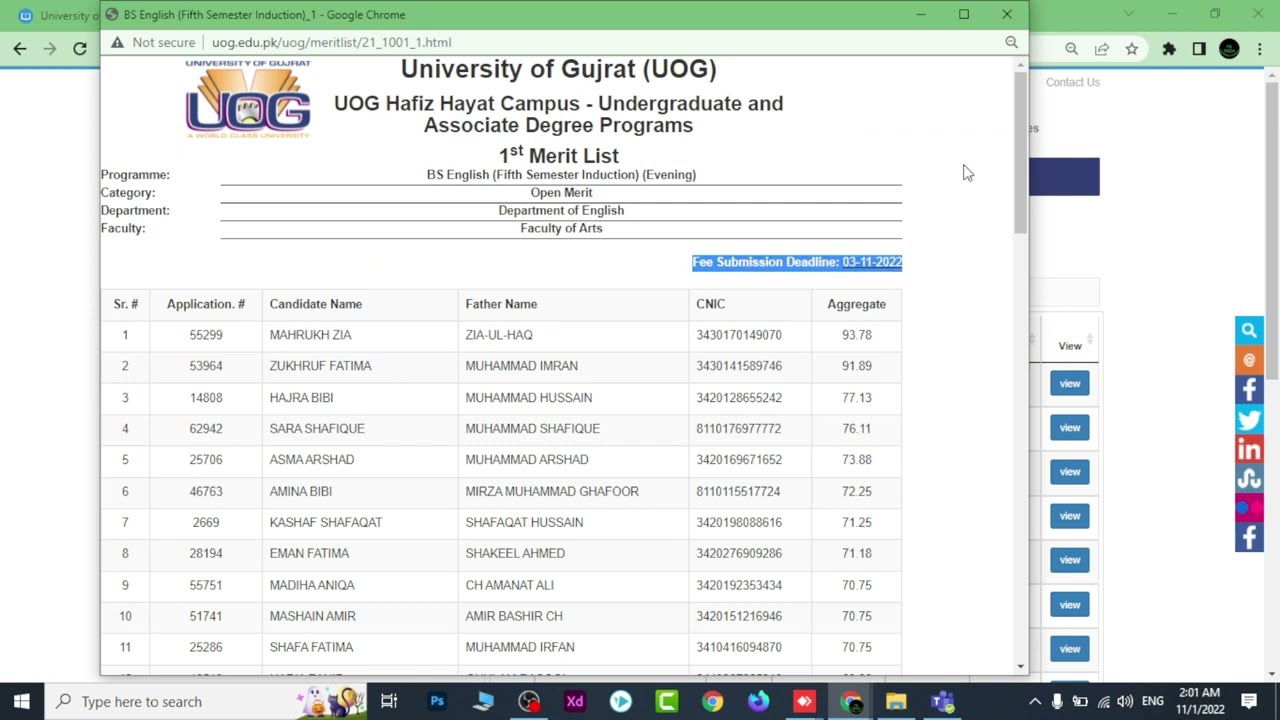
Task: Click the highlighted Fee Submission Deadline text
Action: [x=797, y=262]
